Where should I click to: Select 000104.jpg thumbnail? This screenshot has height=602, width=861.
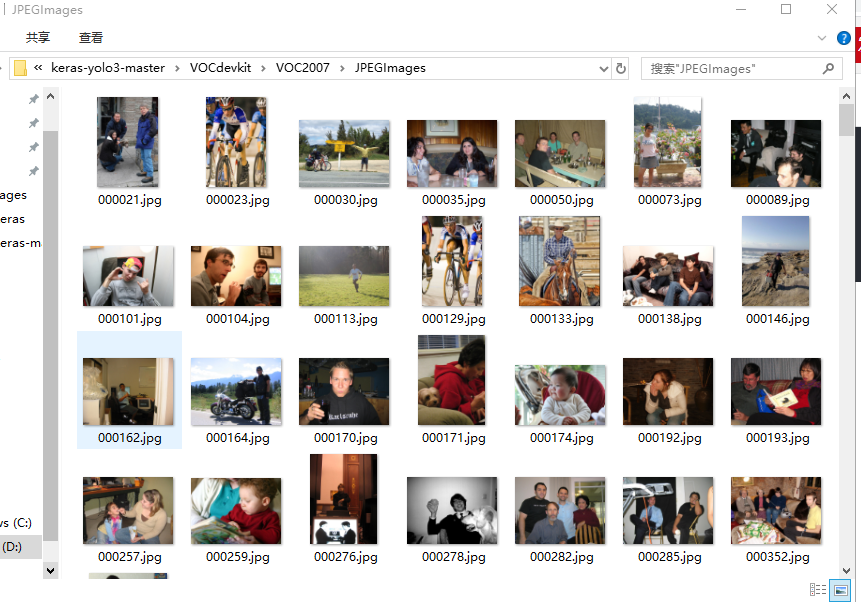pos(236,276)
